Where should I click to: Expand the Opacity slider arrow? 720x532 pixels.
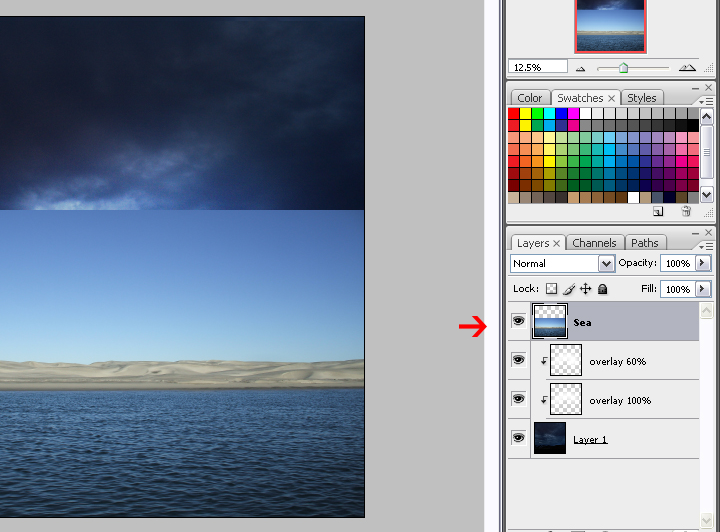[702, 263]
